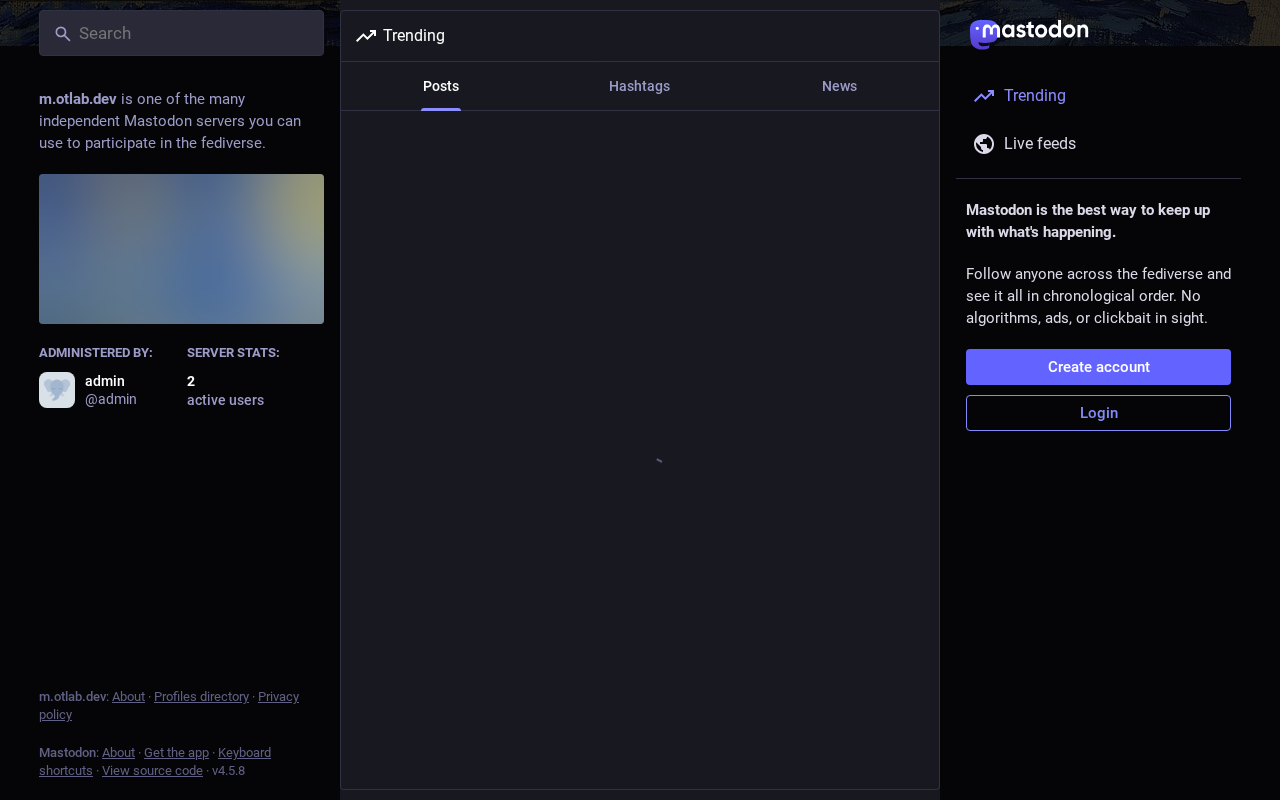The width and height of the screenshot is (1280, 800).
Task: Click the Trending column header title
Action: pyautogui.click(x=414, y=36)
